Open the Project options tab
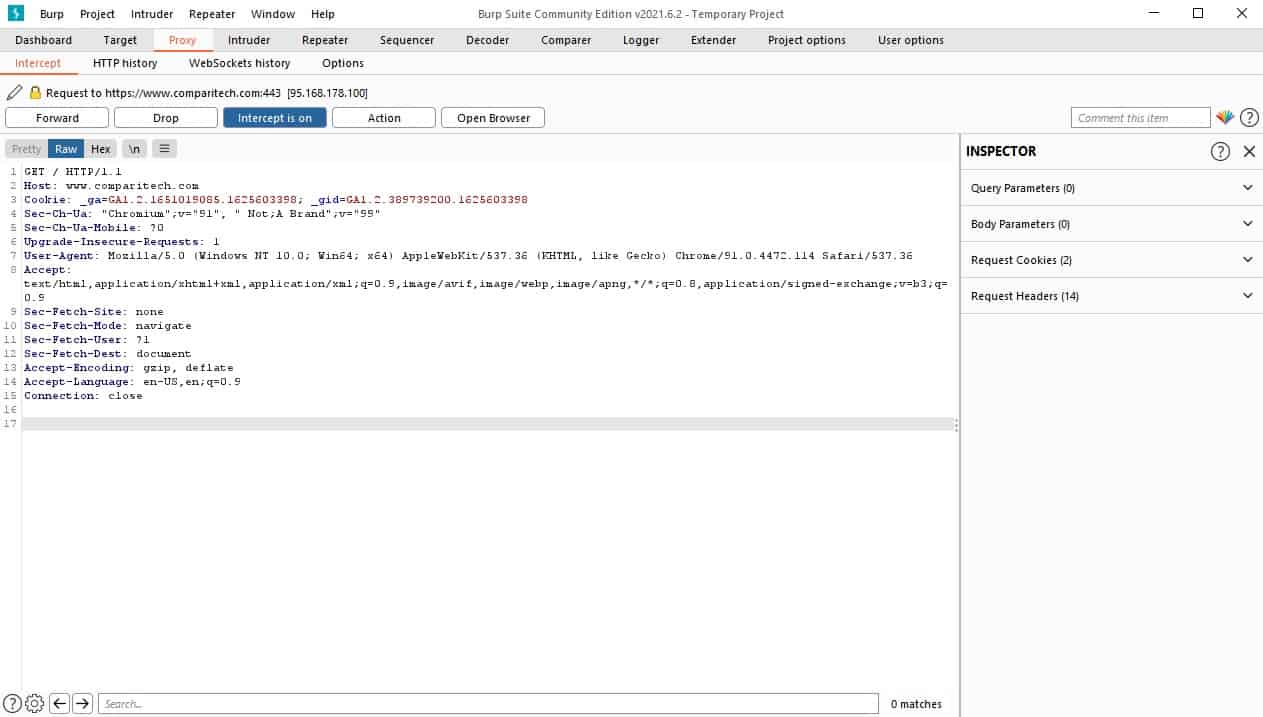The image size is (1263, 717). click(807, 40)
